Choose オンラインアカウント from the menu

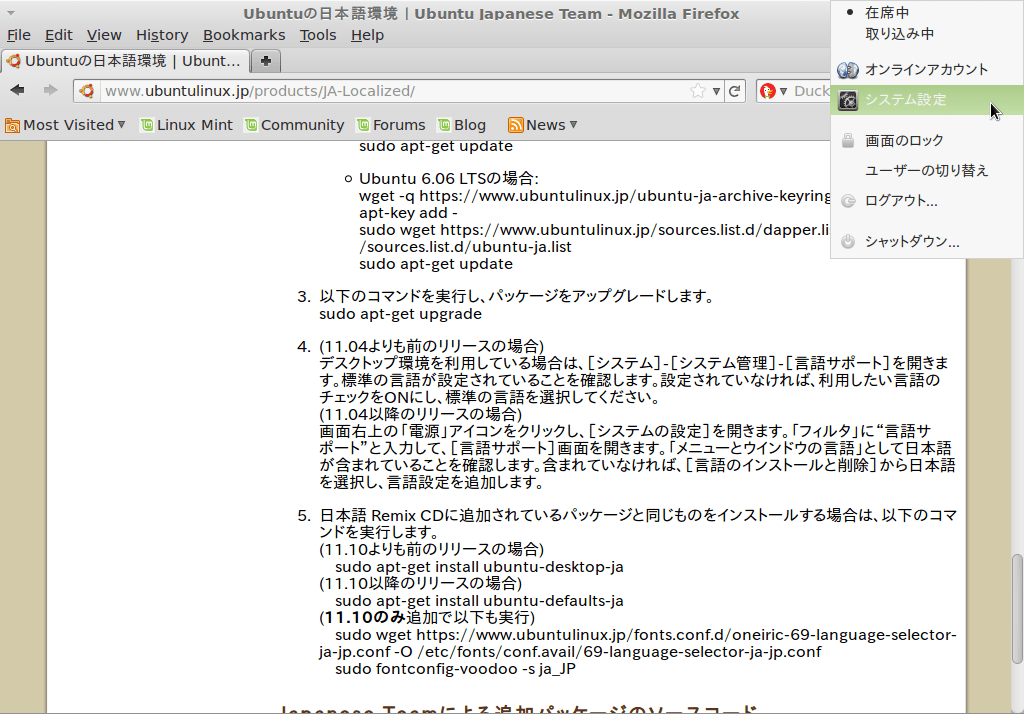927,69
